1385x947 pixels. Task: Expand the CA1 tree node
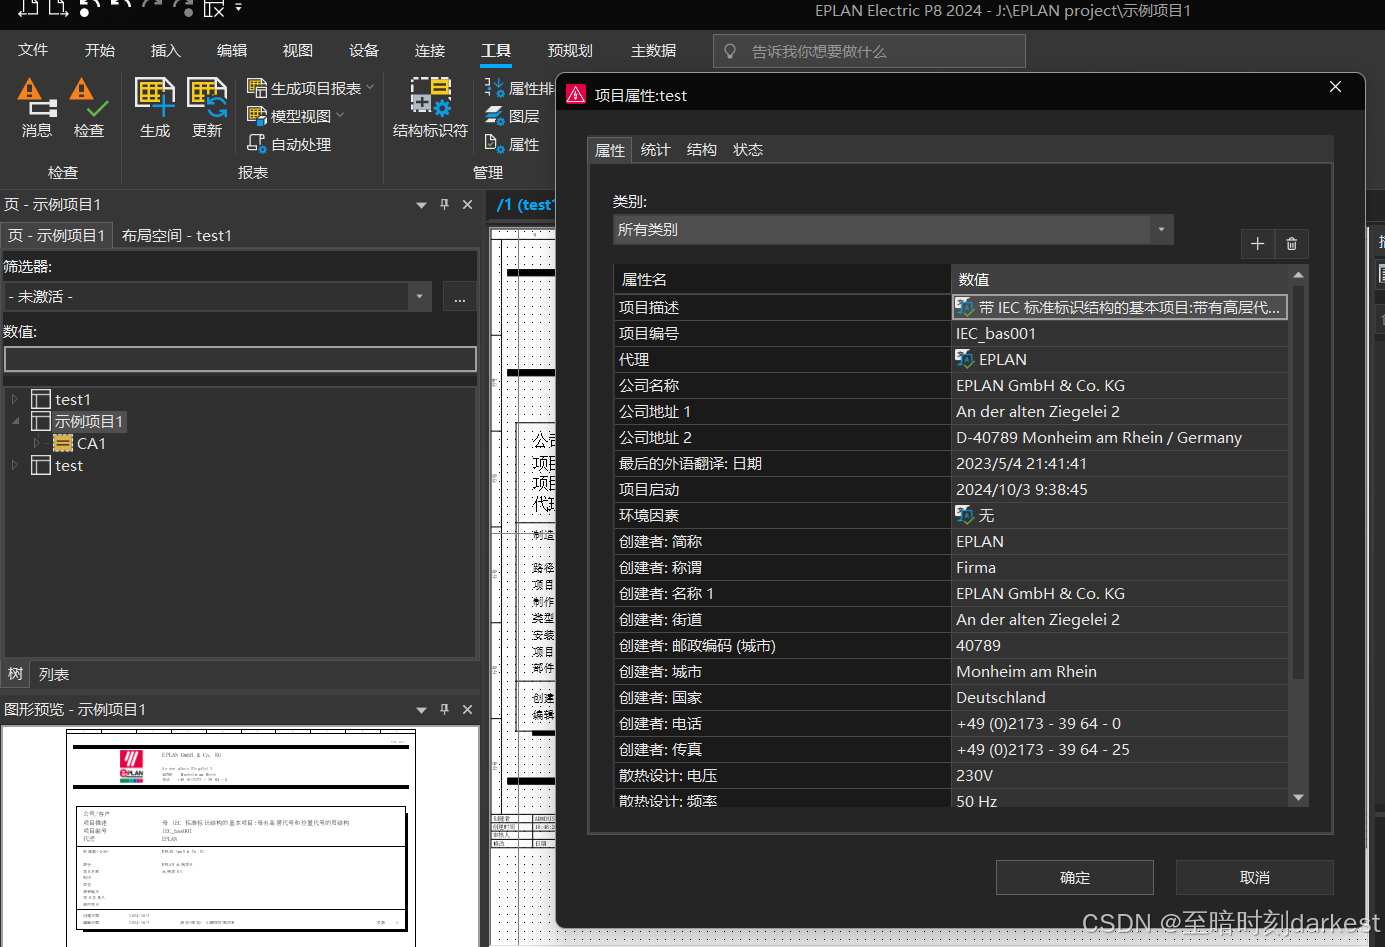pyautogui.click(x=37, y=443)
